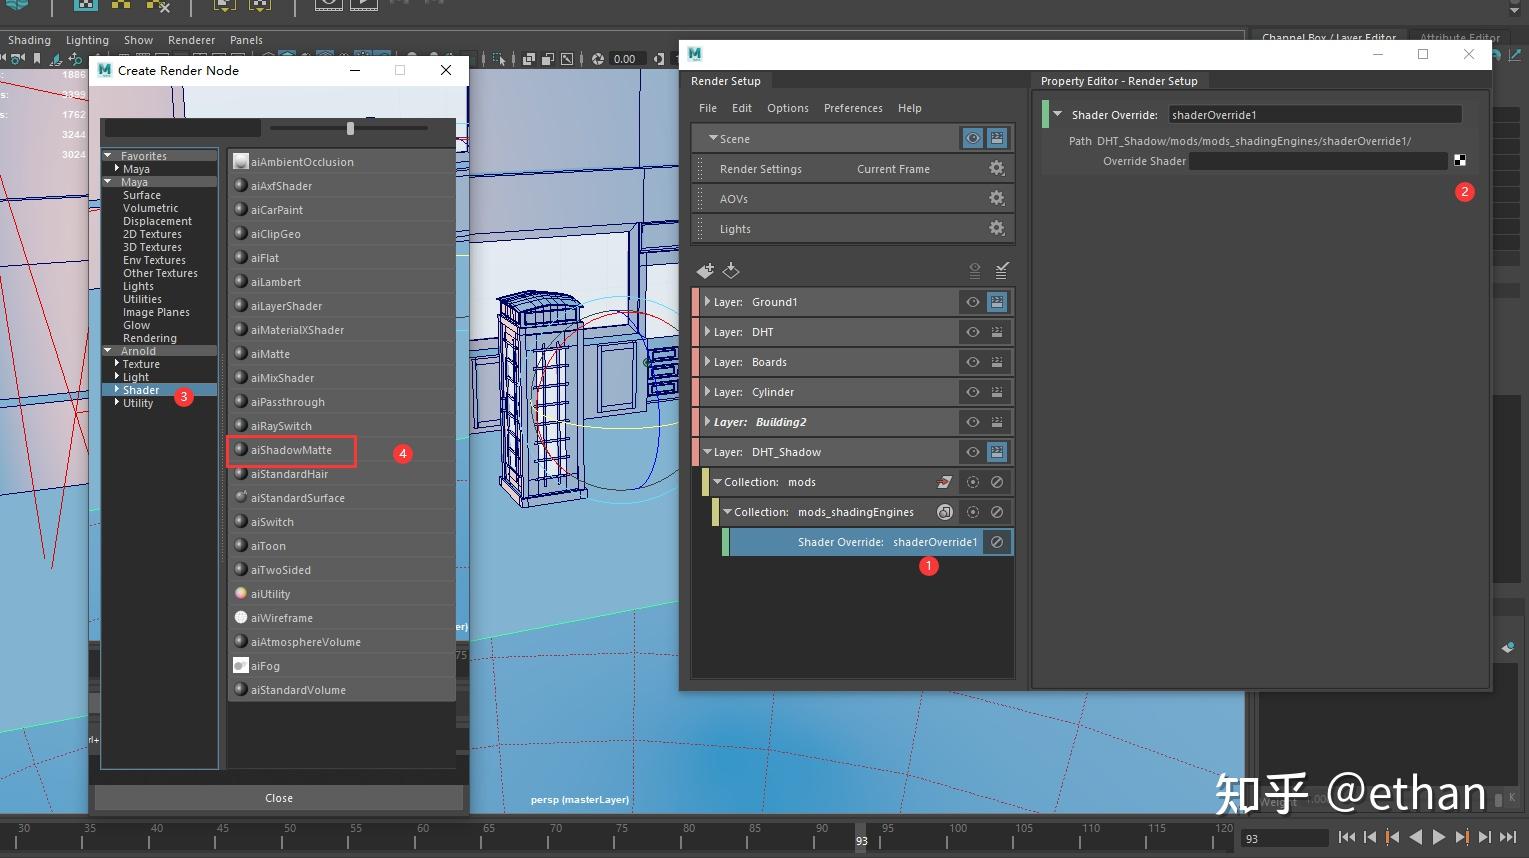Collapse the Scene section
This screenshot has width=1529, height=858.
pyautogui.click(x=713, y=138)
